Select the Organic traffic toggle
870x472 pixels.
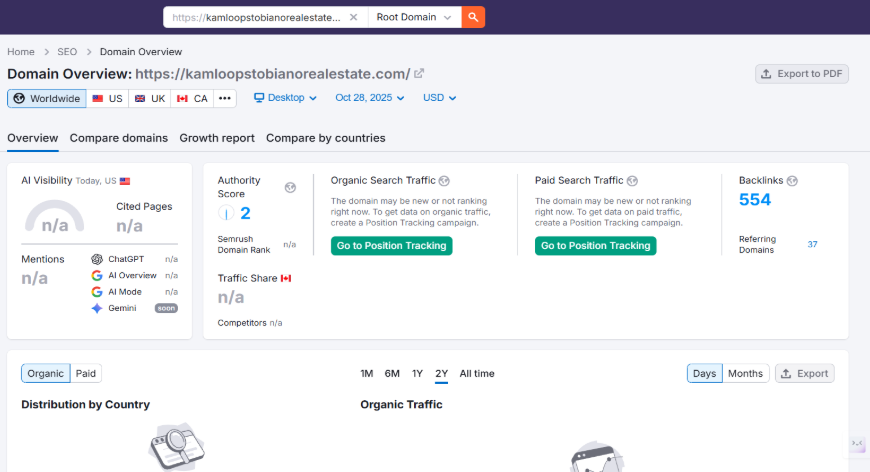[45, 373]
